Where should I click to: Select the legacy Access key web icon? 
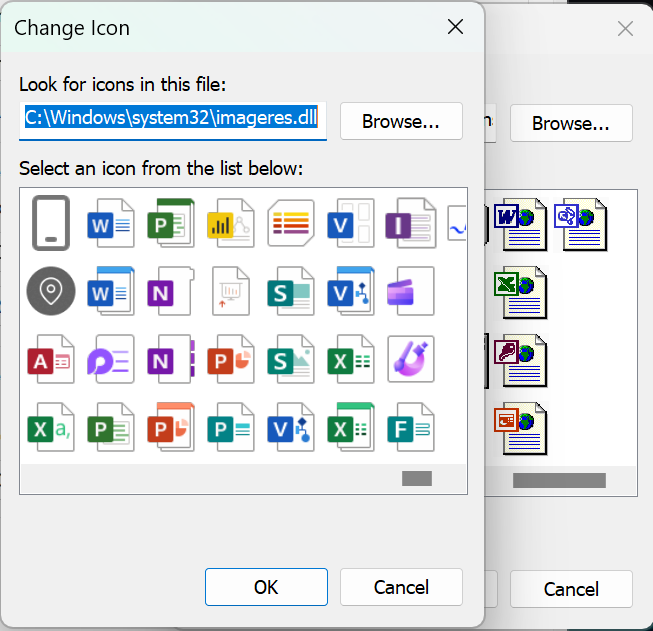pos(520,359)
